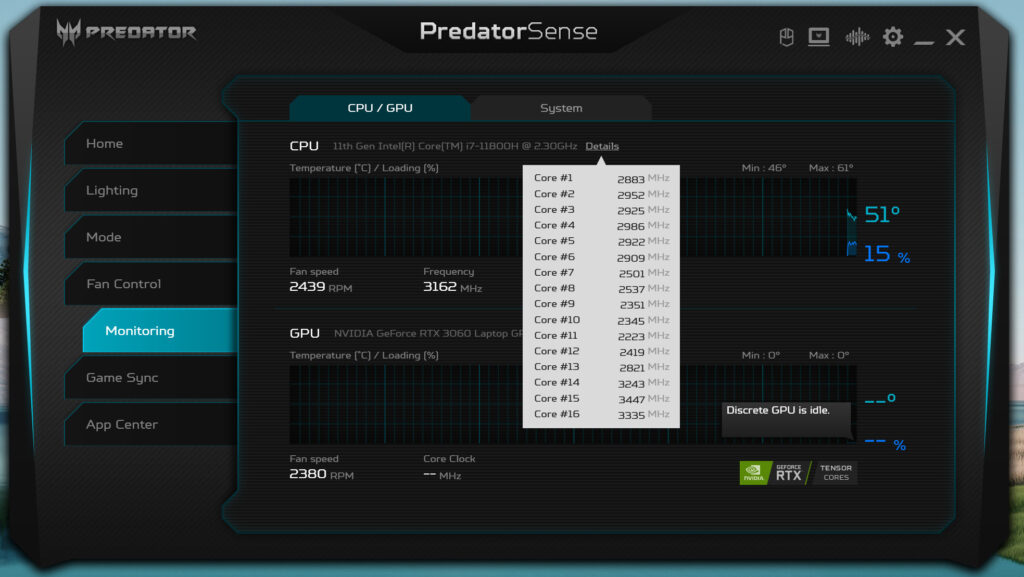Switch to the System tab
The image size is (1024, 577).
pos(561,108)
